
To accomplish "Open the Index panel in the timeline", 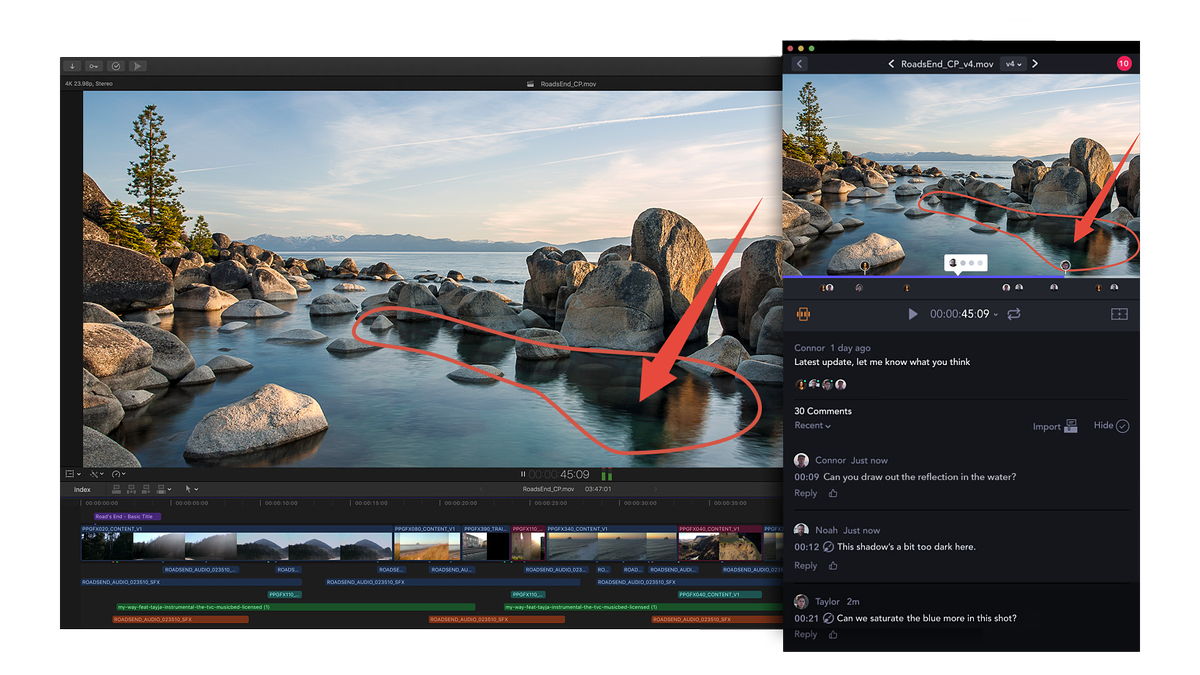I will pyautogui.click(x=82, y=489).
